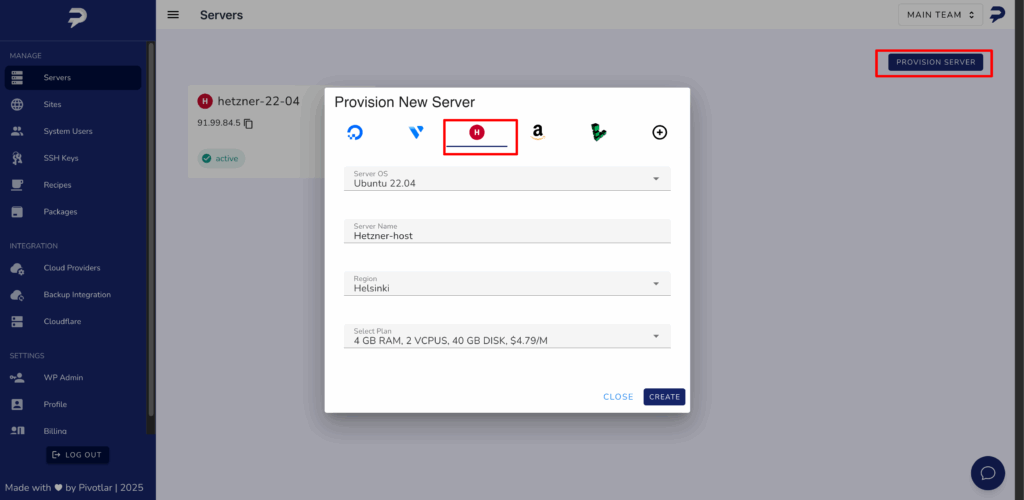
Task: Open Billing in the sidebar
Action: pos(72,430)
